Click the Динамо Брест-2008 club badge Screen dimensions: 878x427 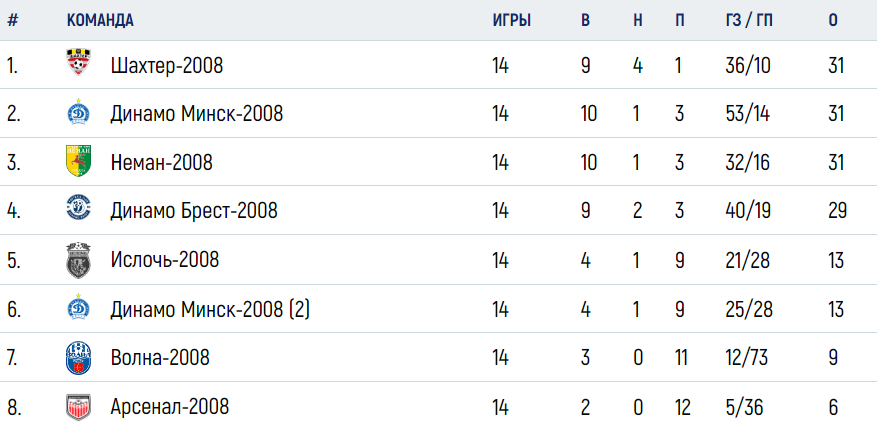tap(78, 208)
